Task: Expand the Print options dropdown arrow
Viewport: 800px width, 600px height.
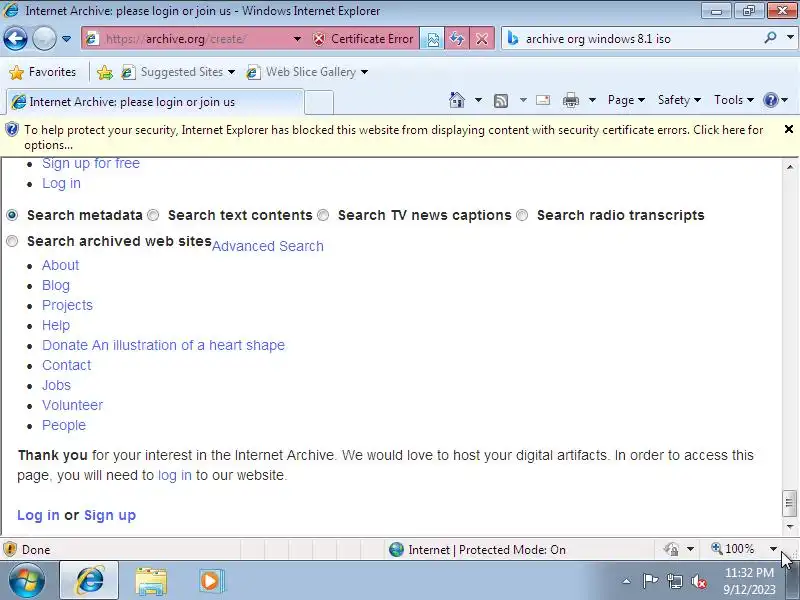Action: coord(592,100)
